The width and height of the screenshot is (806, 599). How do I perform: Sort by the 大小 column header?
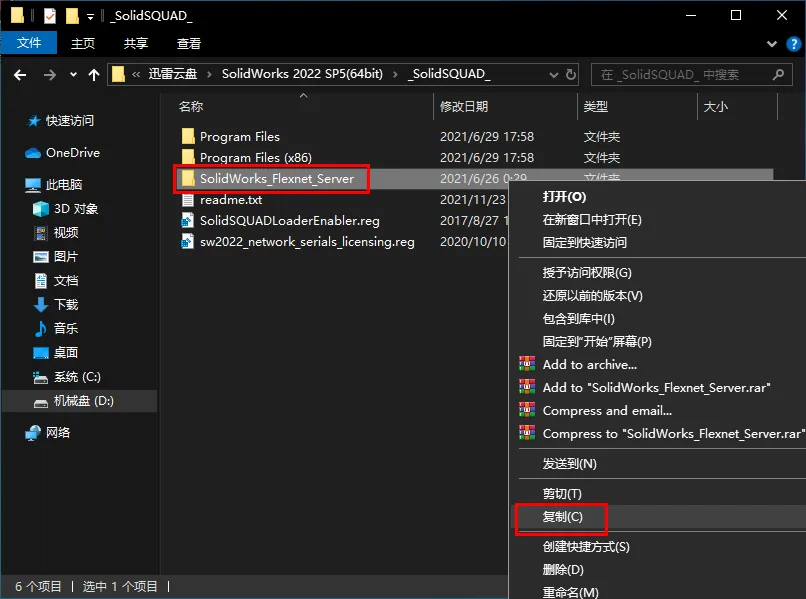click(x=716, y=106)
